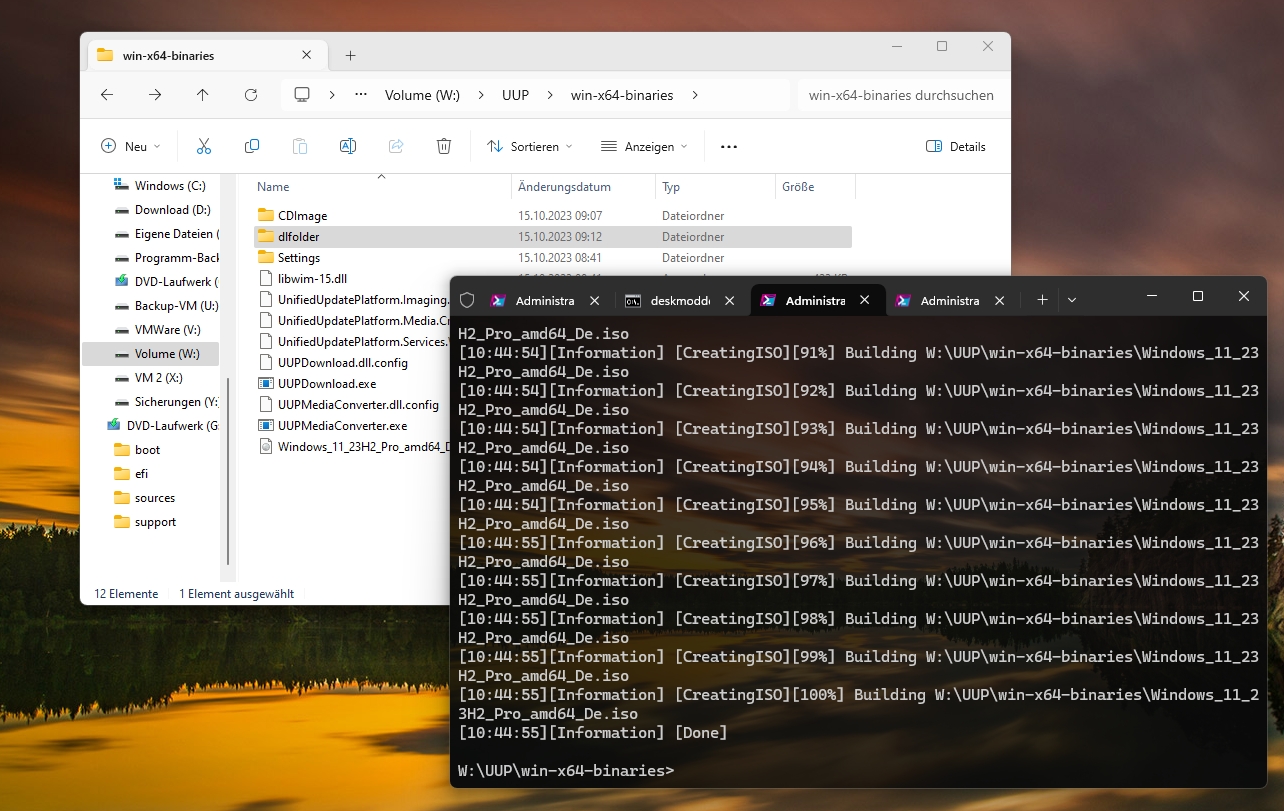Image resolution: width=1284 pixels, height=811 pixels.
Task: Click the win-x64-binaries breadcrumb in address bar
Action: coord(622,95)
